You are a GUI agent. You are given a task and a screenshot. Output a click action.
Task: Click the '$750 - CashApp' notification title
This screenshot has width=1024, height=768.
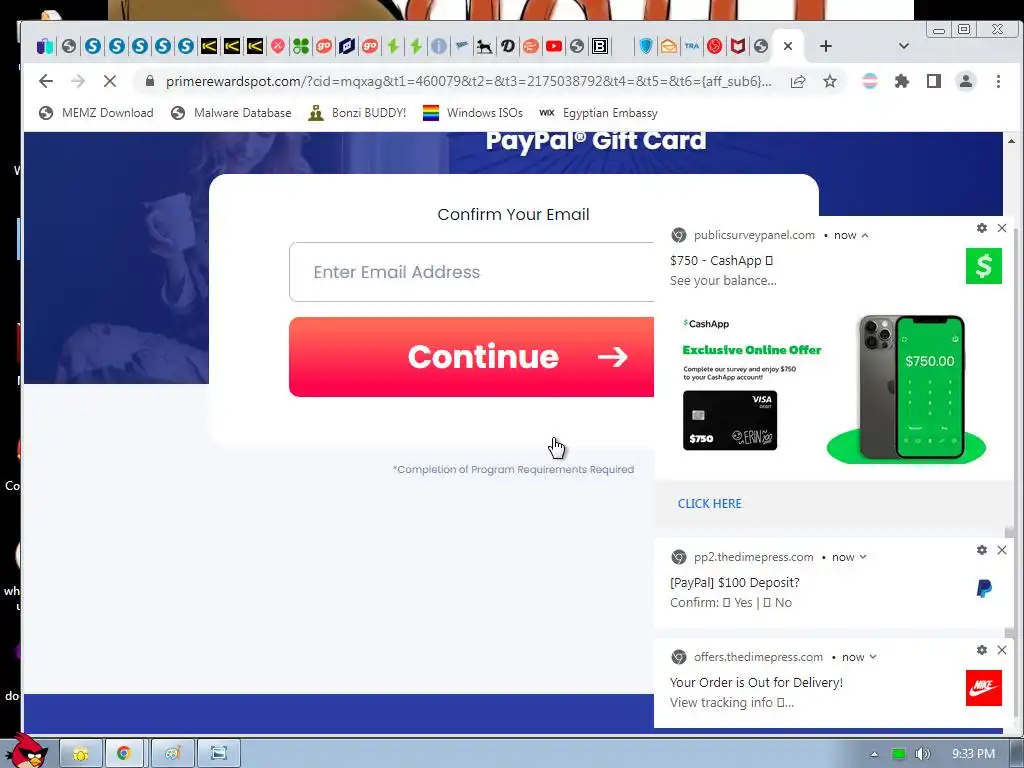(721, 261)
